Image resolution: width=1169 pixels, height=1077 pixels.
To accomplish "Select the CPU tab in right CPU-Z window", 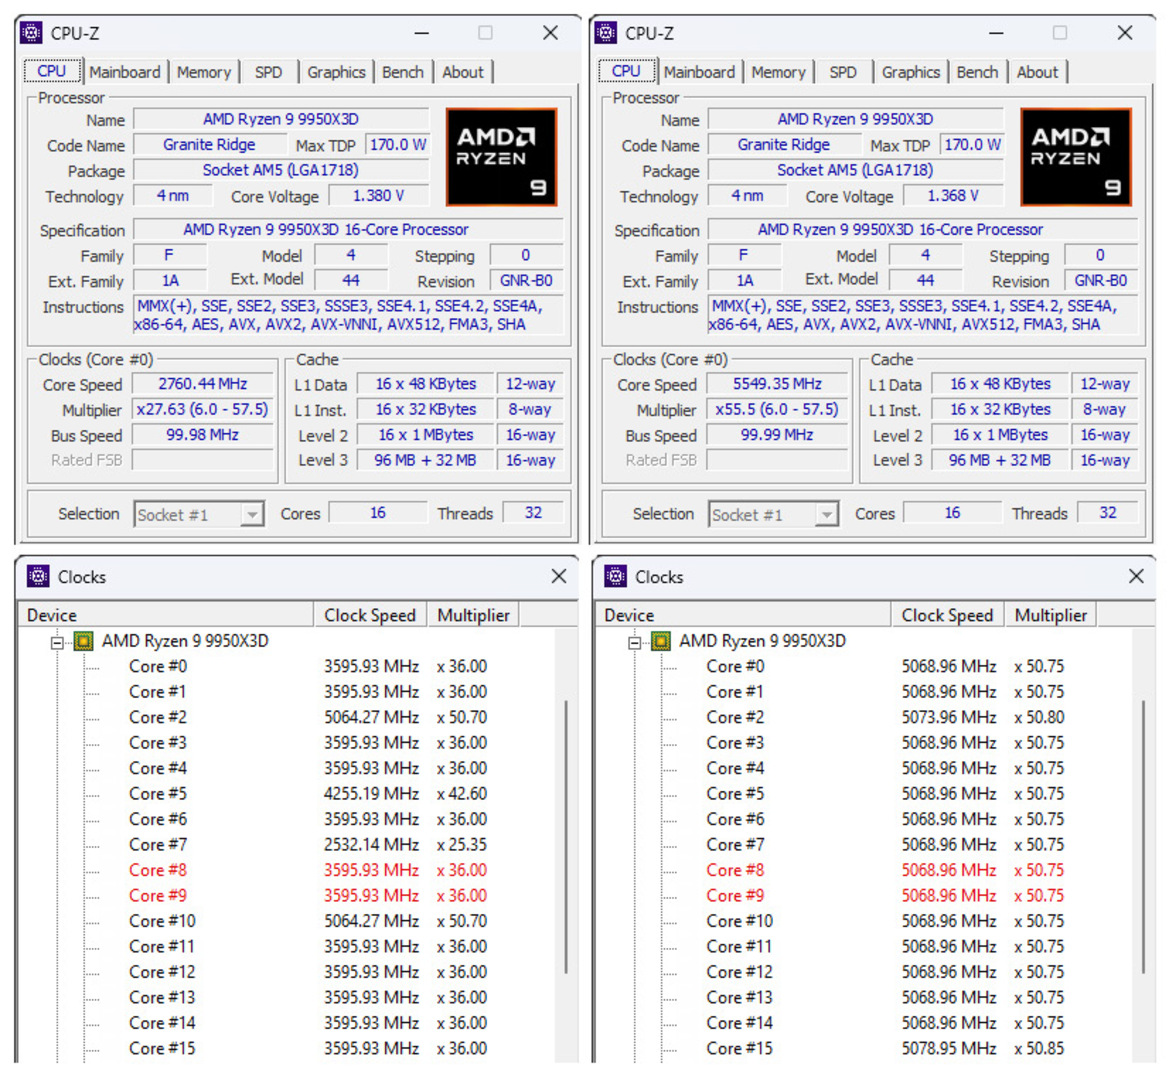I will pyautogui.click(x=627, y=71).
